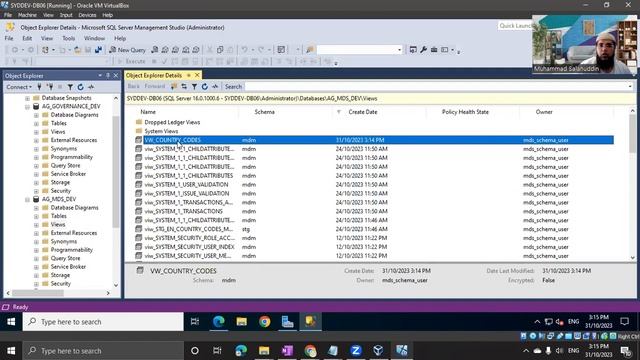This screenshot has height=360, width=640.
Task: Open OneNote on the host taskbar
Action: click(x=287, y=351)
